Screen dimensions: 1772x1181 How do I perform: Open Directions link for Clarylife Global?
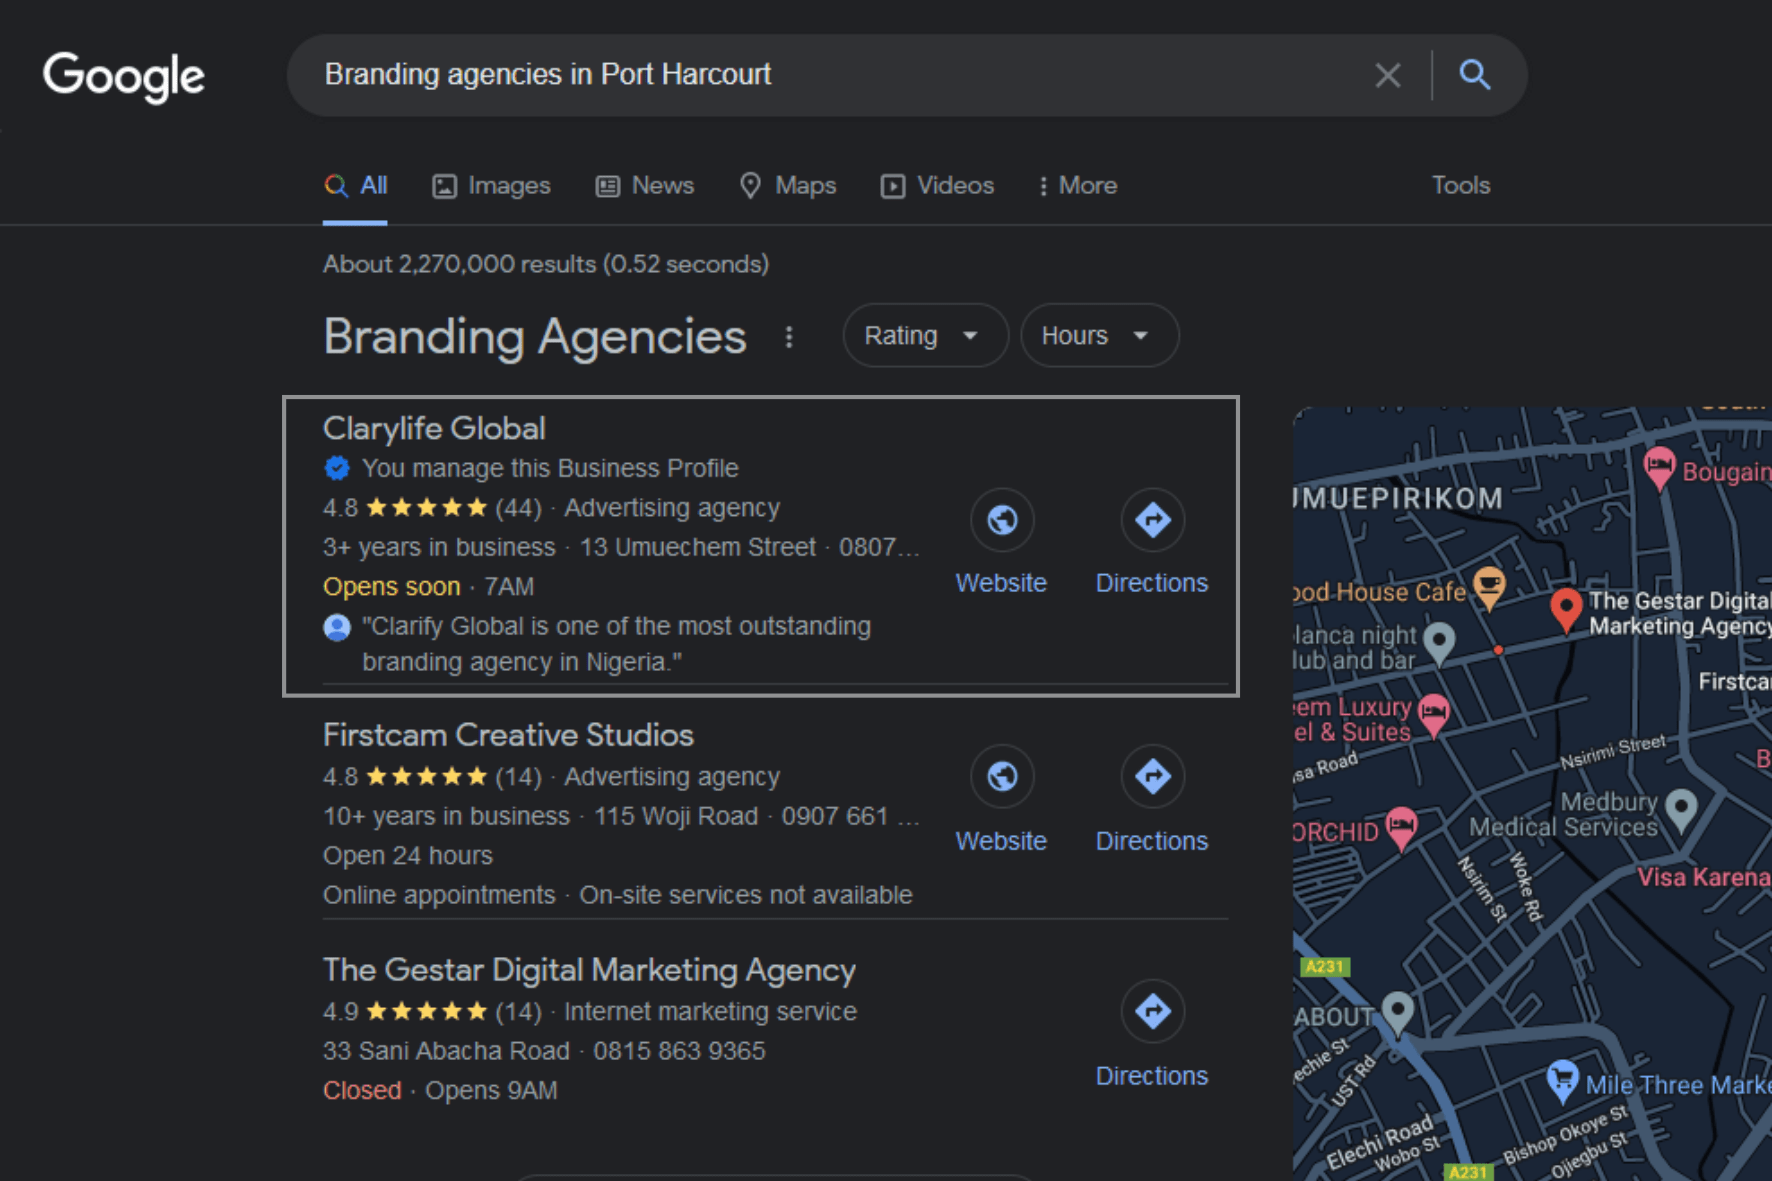[x=1152, y=583]
